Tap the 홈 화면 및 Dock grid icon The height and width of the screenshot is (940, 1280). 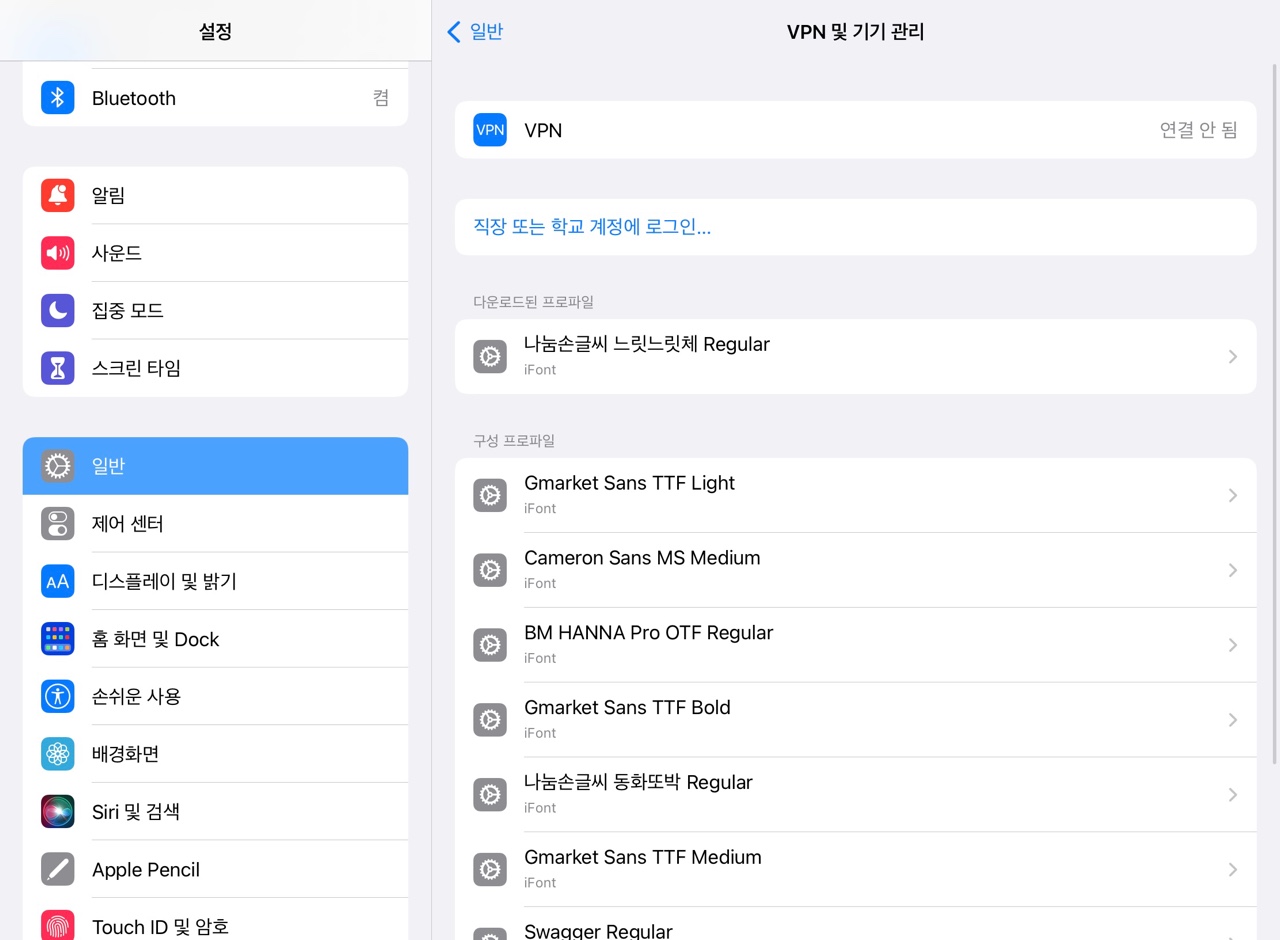coord(57,639)
